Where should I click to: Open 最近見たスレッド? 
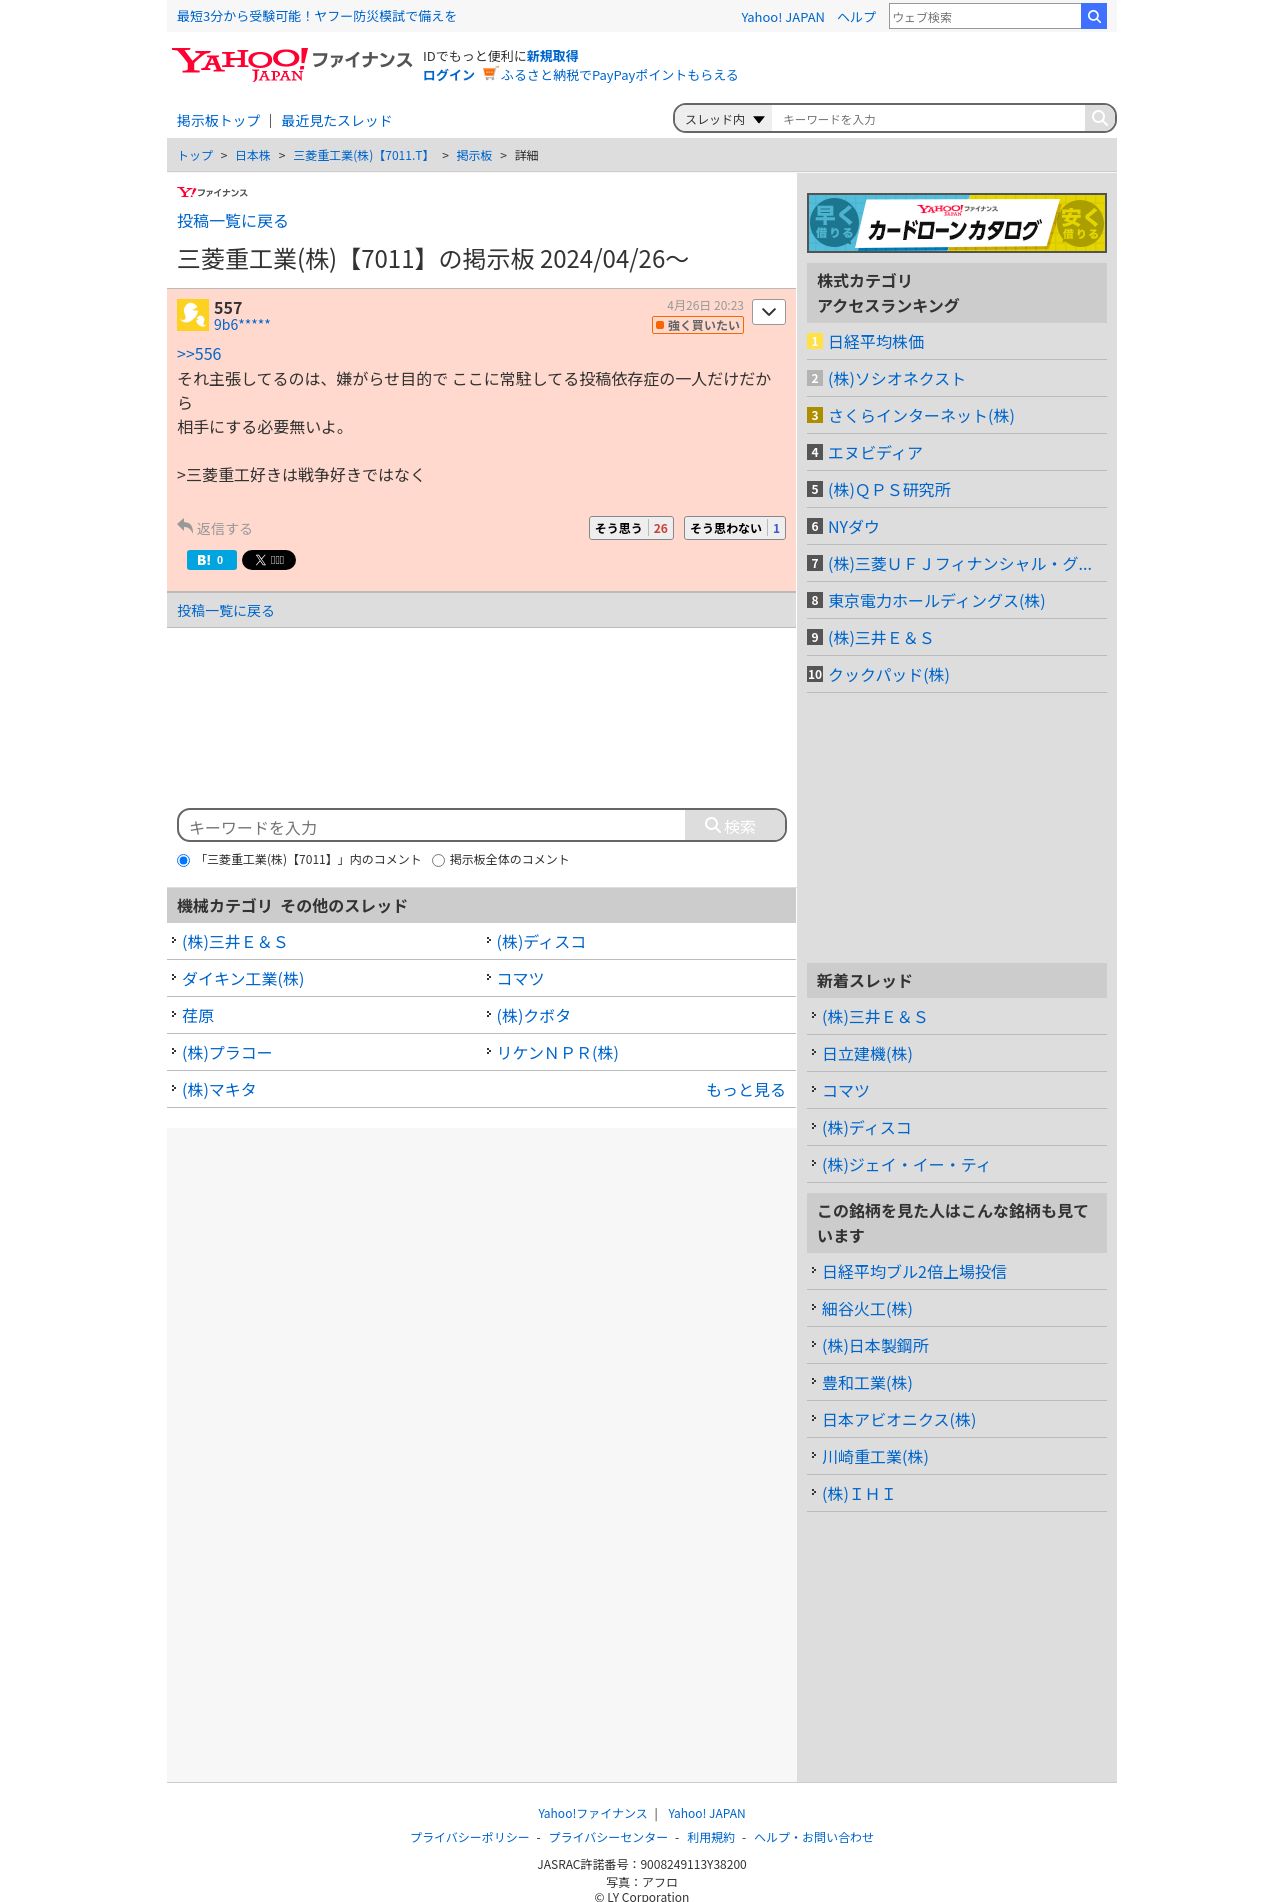tap(336, 121)
